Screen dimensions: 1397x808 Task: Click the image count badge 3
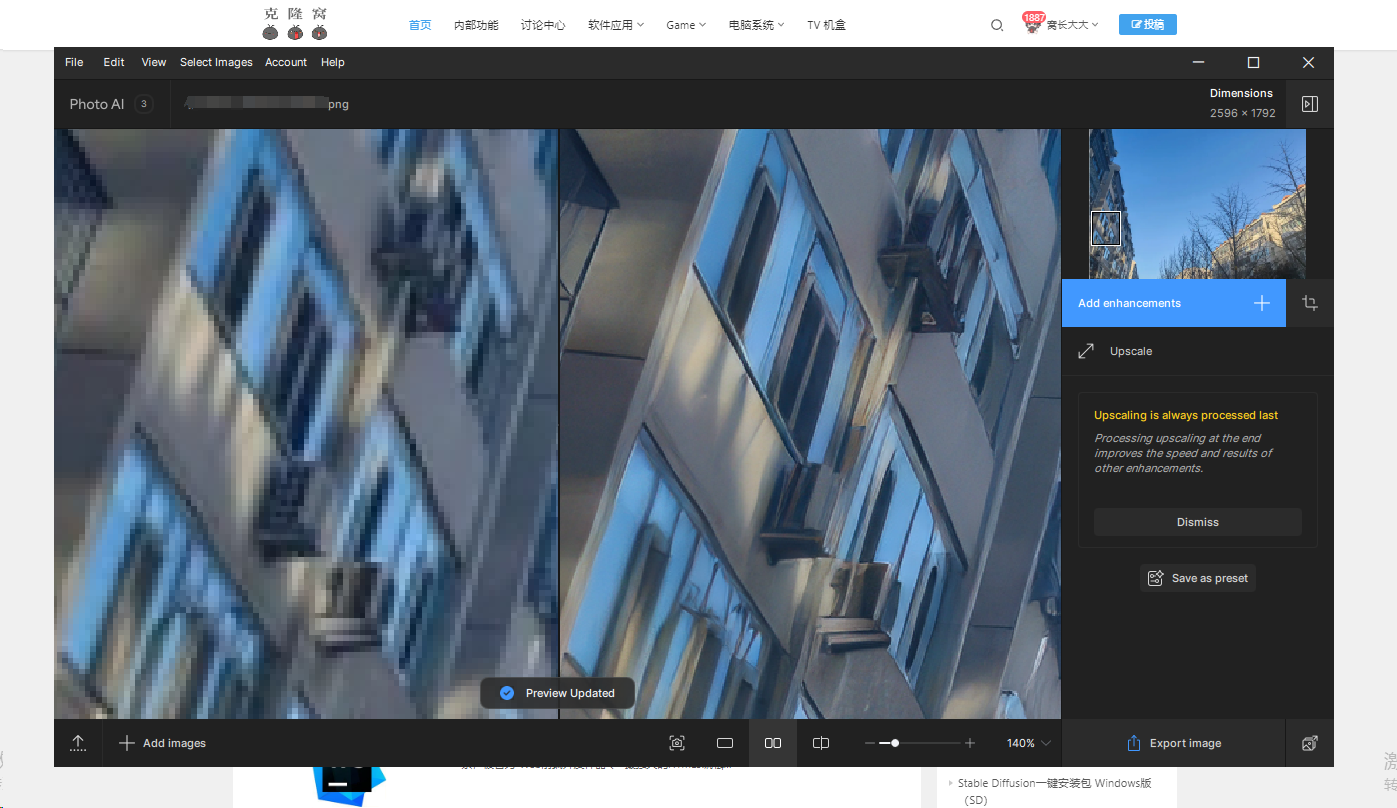pos(144,104)
